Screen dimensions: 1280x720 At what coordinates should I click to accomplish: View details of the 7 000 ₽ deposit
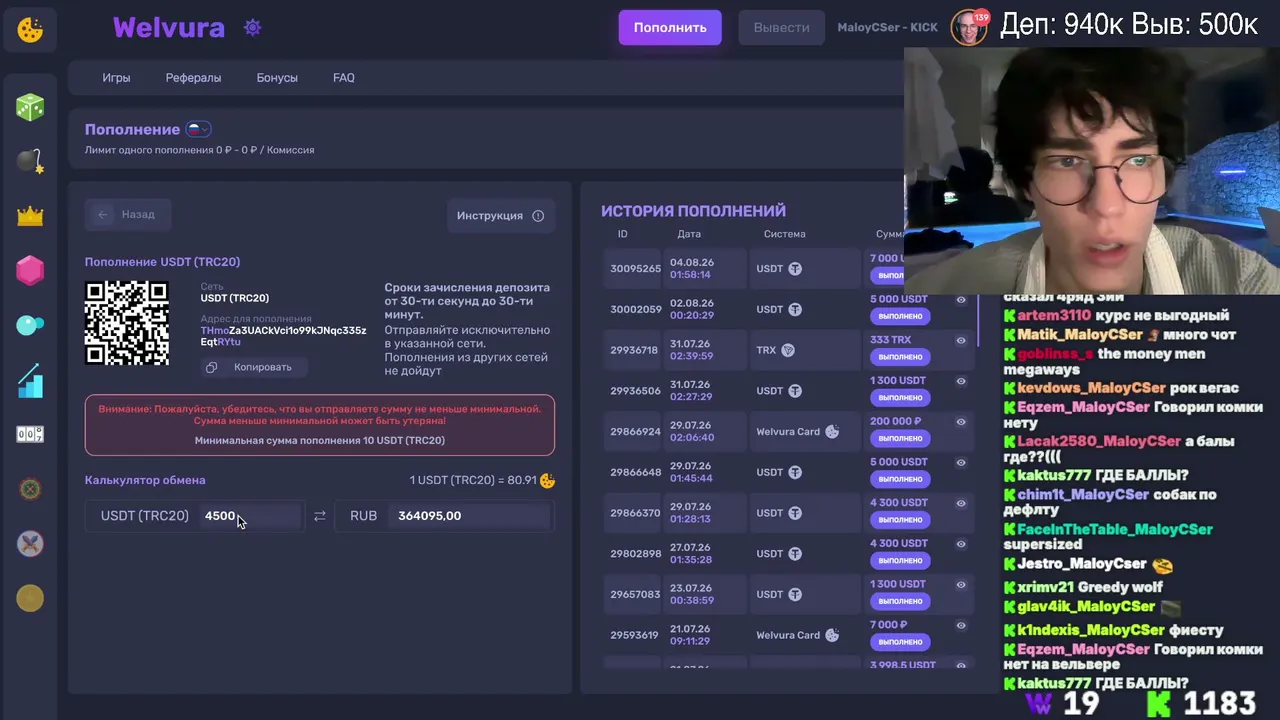(x=961, y=625)
